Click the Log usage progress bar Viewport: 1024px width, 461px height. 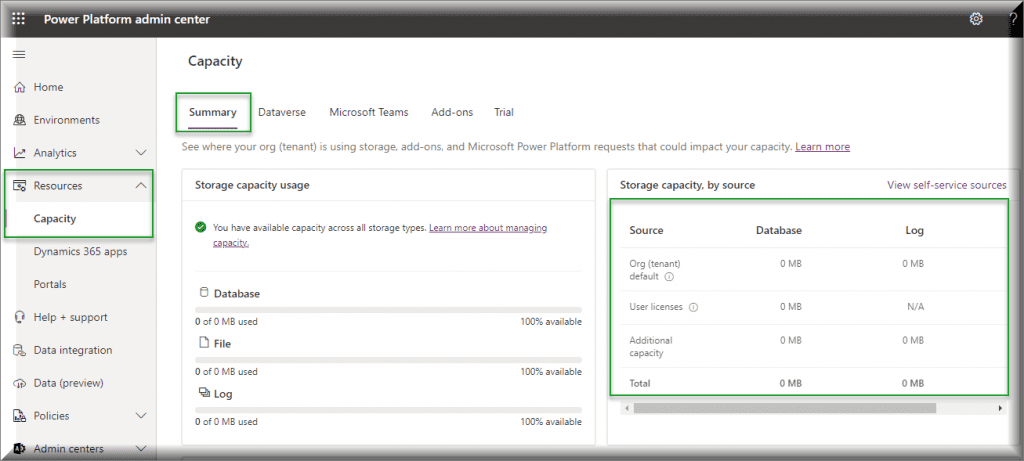click(x=388, y=410)
